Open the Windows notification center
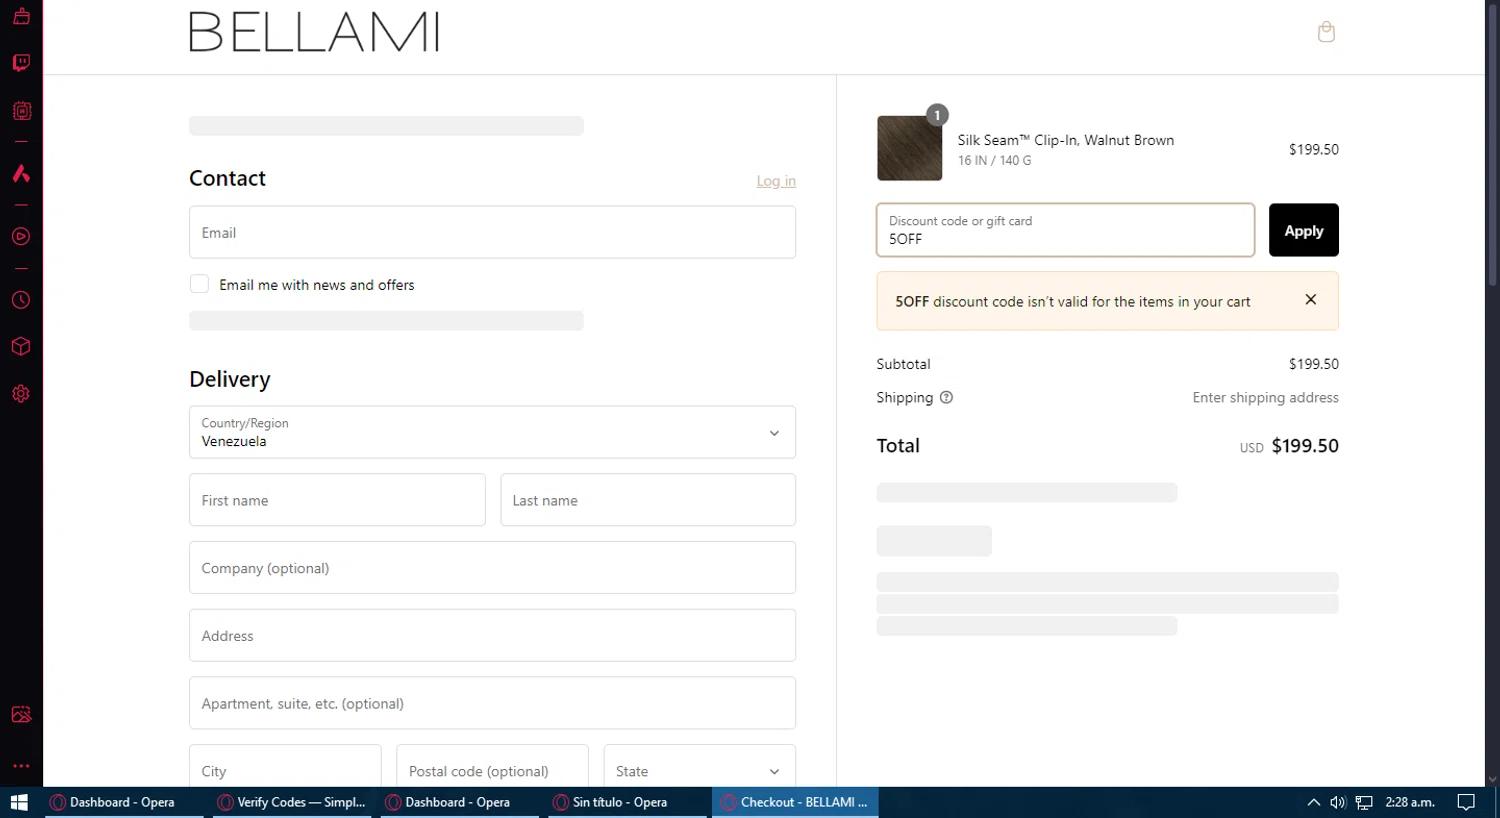The width and height of the screenshot is (1500, 818). 1466,802
